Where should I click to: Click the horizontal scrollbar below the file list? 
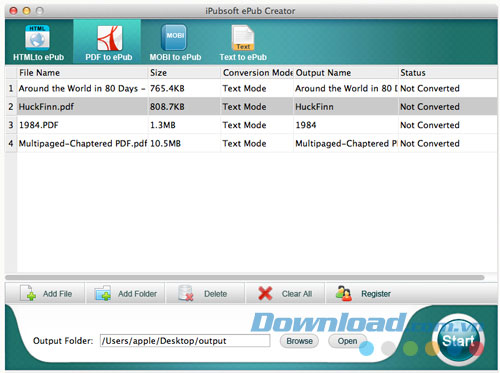tap(245, 277)
